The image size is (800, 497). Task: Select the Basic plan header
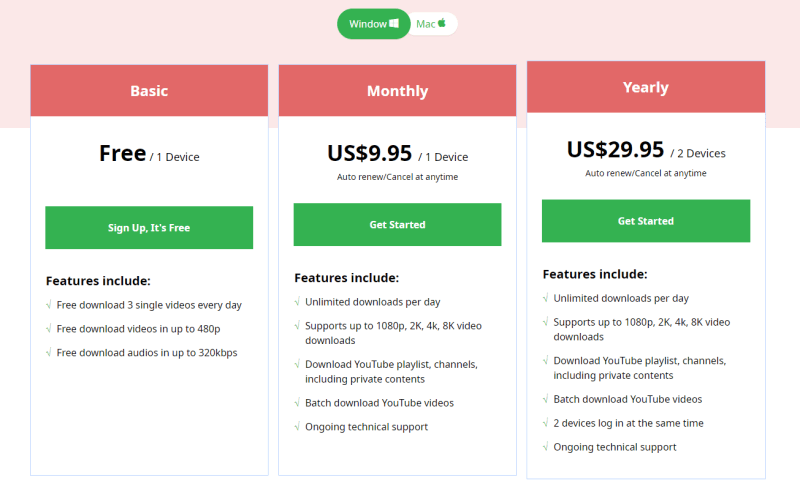click(149, 91)
